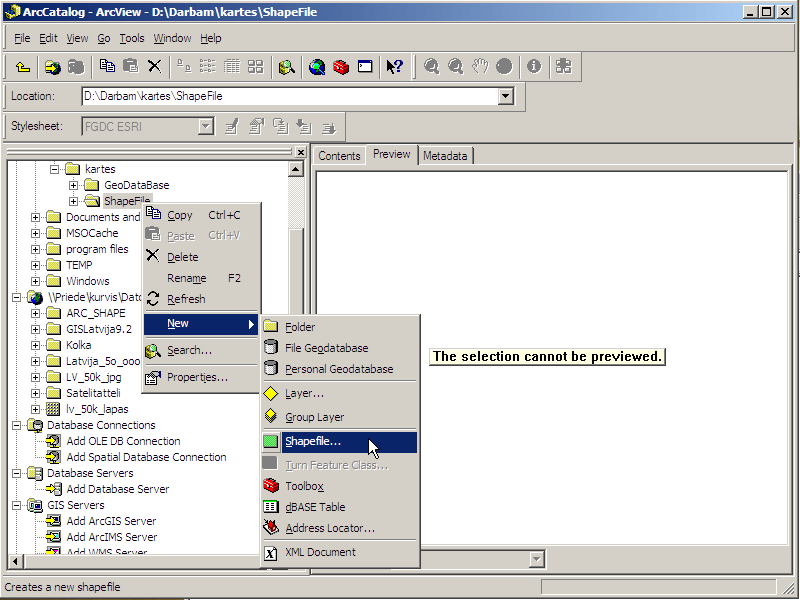Click Add ArcIMS Server
The height and width of the screenshot is (600, 800).
coord(112,537)
